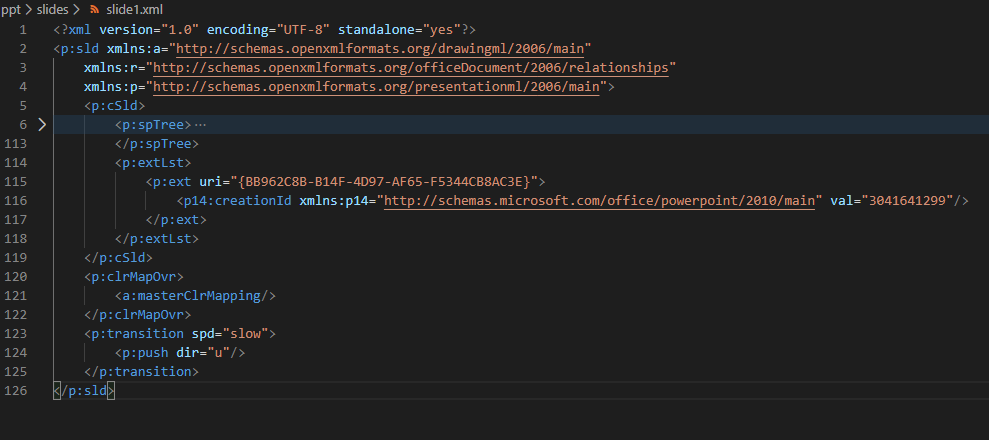Click the XML file icon in breadcrumb
Screen dimensions: 989x440
pyautogui.click(x=95, y=9)
